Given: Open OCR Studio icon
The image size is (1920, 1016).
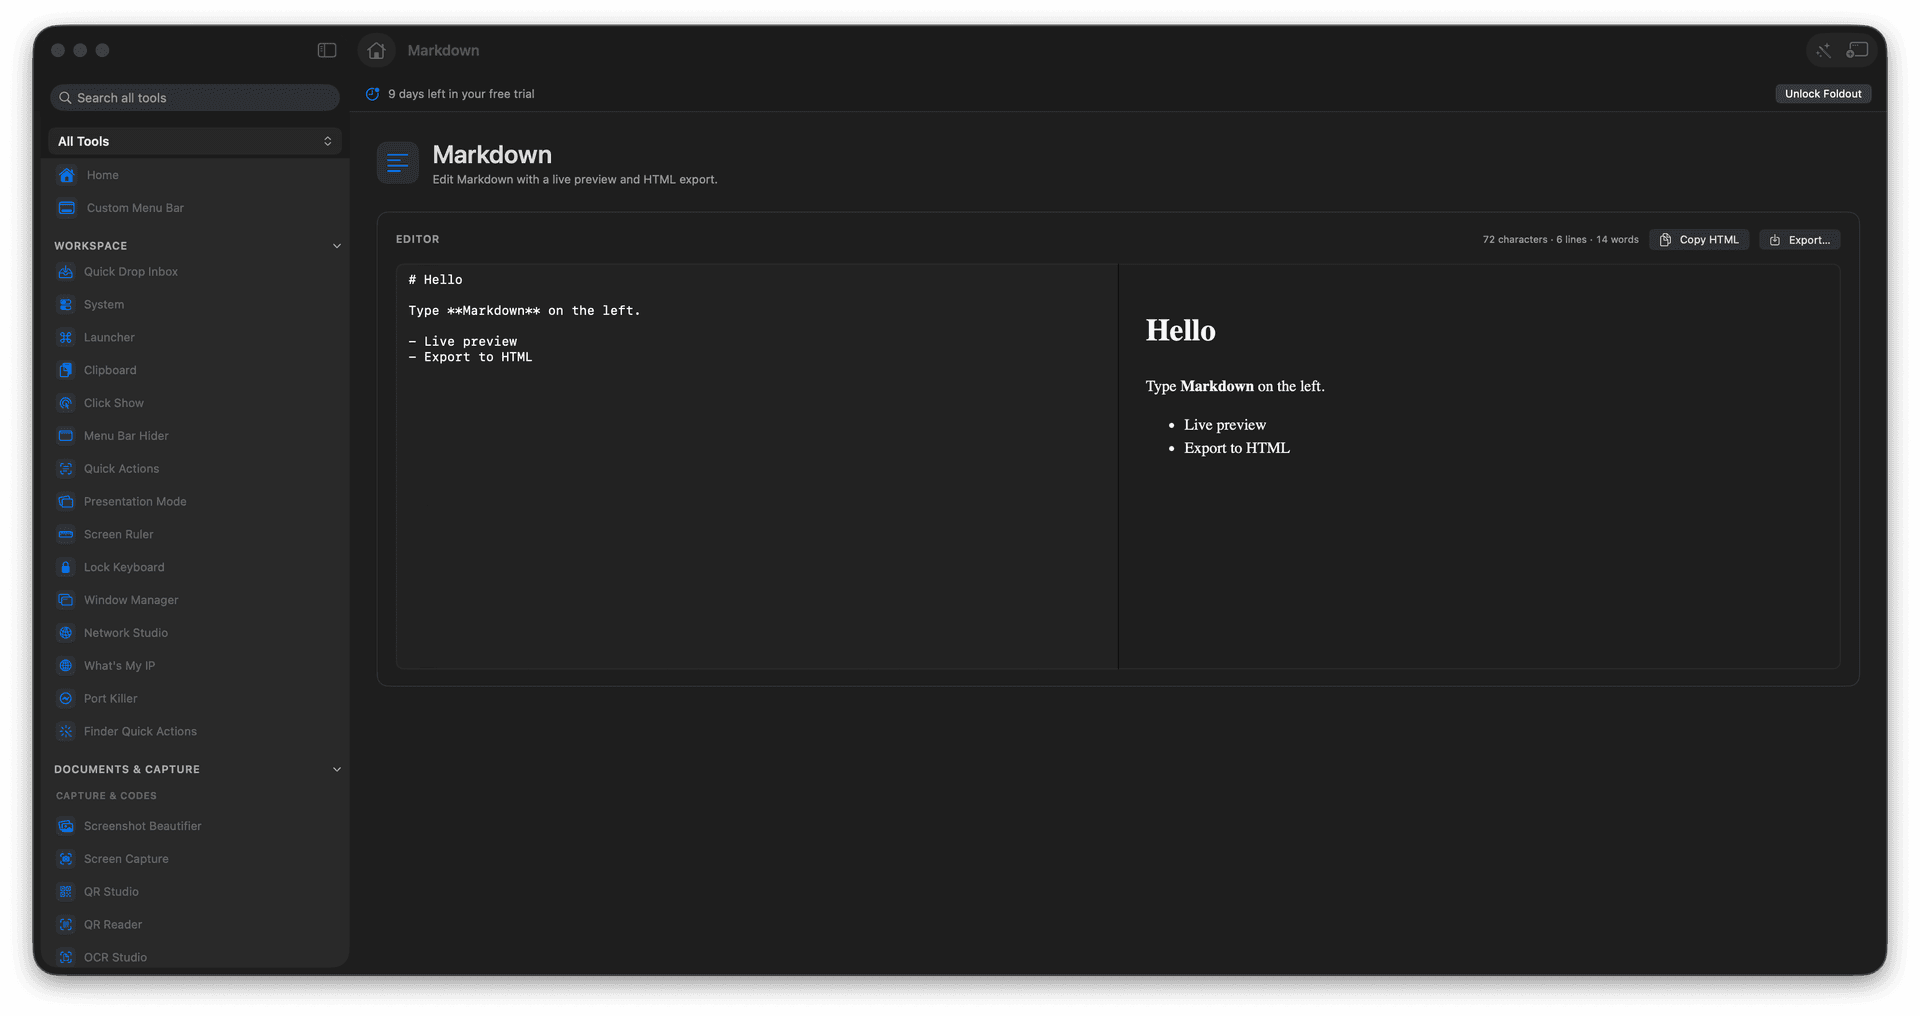Looking at the screenshot, I should 66,958.
